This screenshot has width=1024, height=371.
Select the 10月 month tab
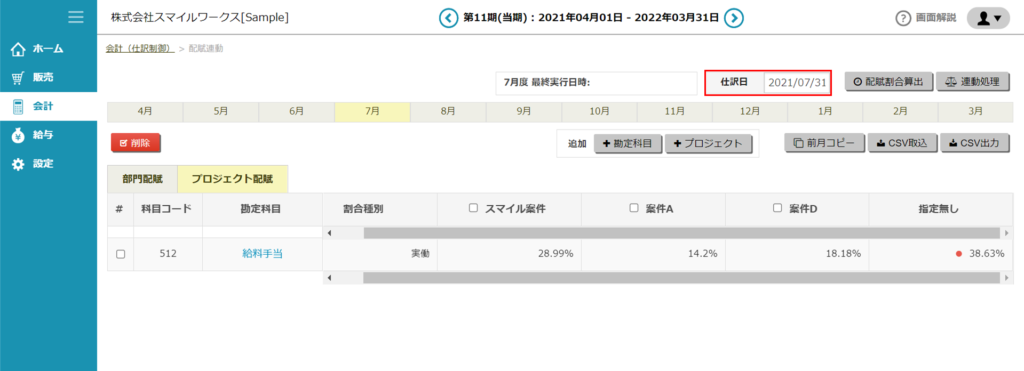pos(600,112)
